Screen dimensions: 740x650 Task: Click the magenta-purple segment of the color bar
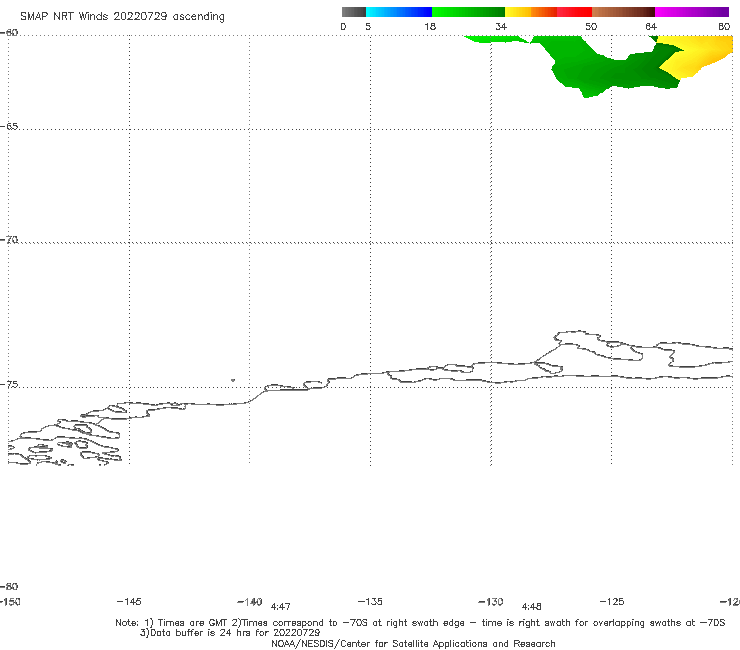(691, 12)
